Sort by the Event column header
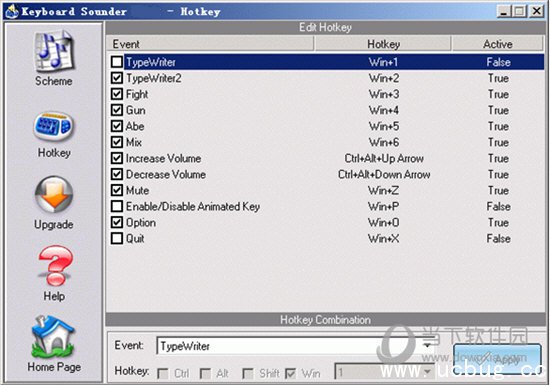550x385 pixels. click(210, 44)
